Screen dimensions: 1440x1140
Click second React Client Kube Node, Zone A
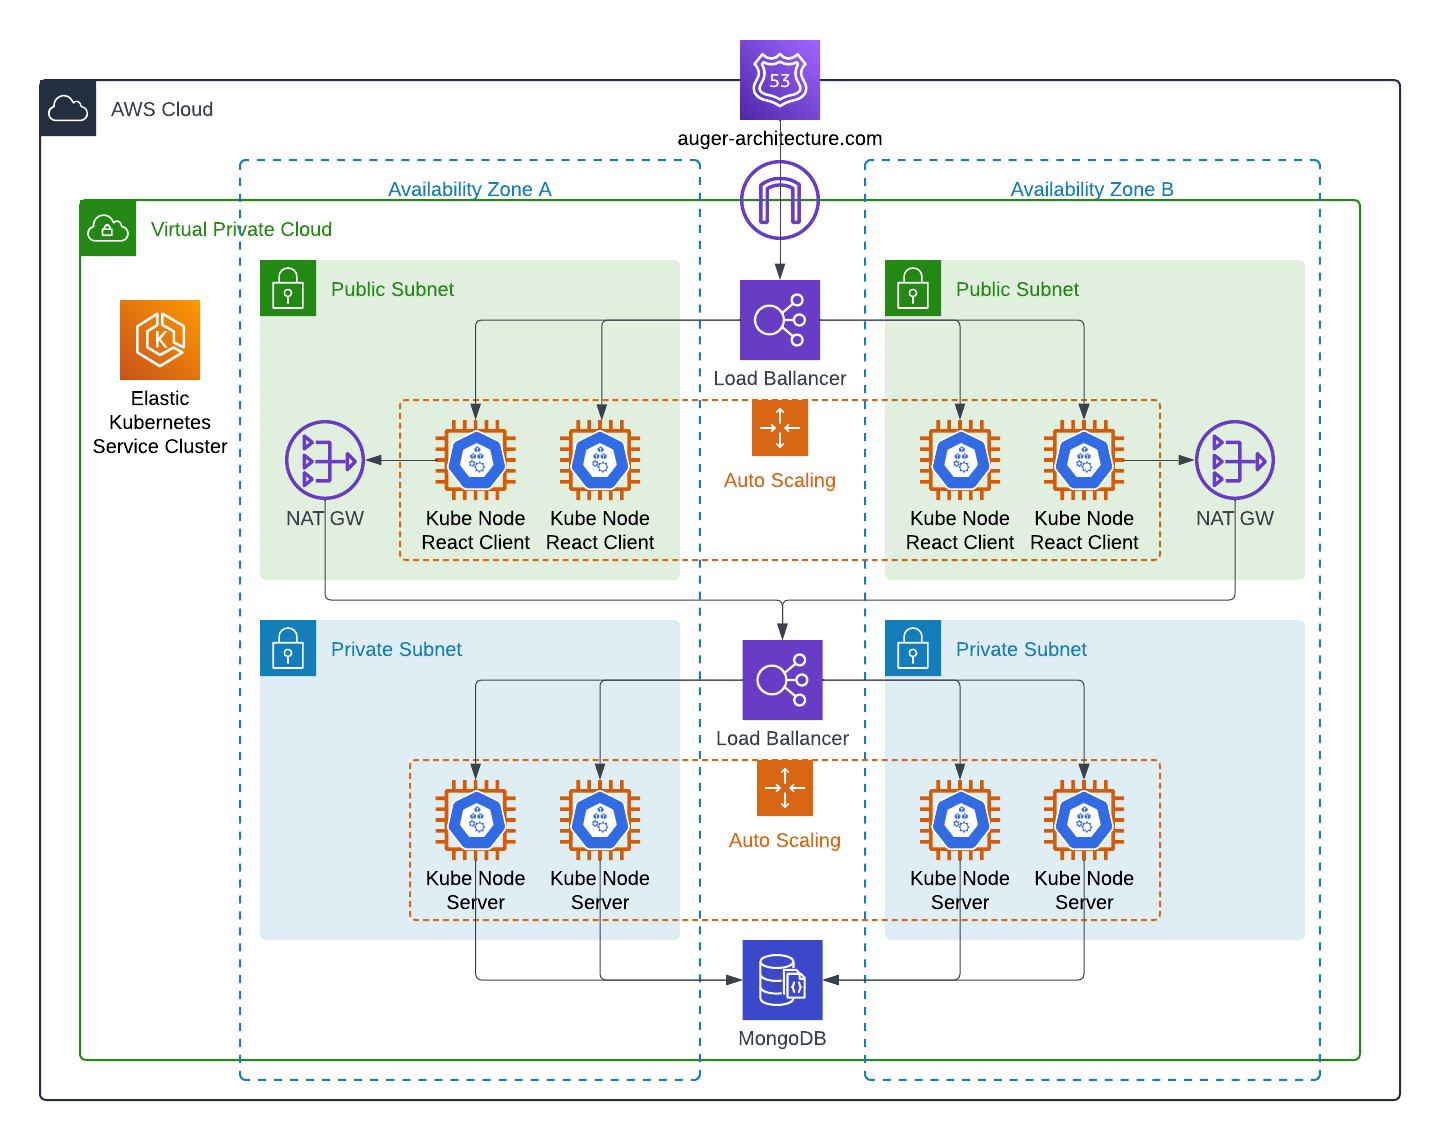[x=600, y=460]
